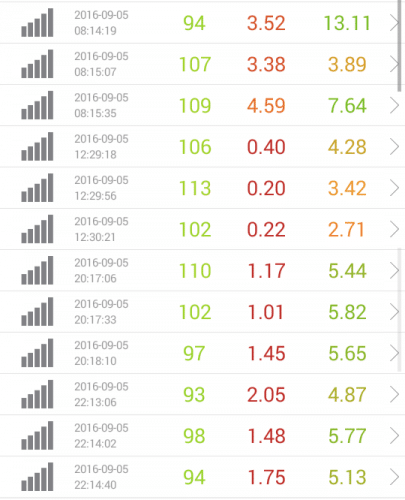Select ping value 113 result
The height and width of the screenshot is (500, 405).
pos(195,188)
